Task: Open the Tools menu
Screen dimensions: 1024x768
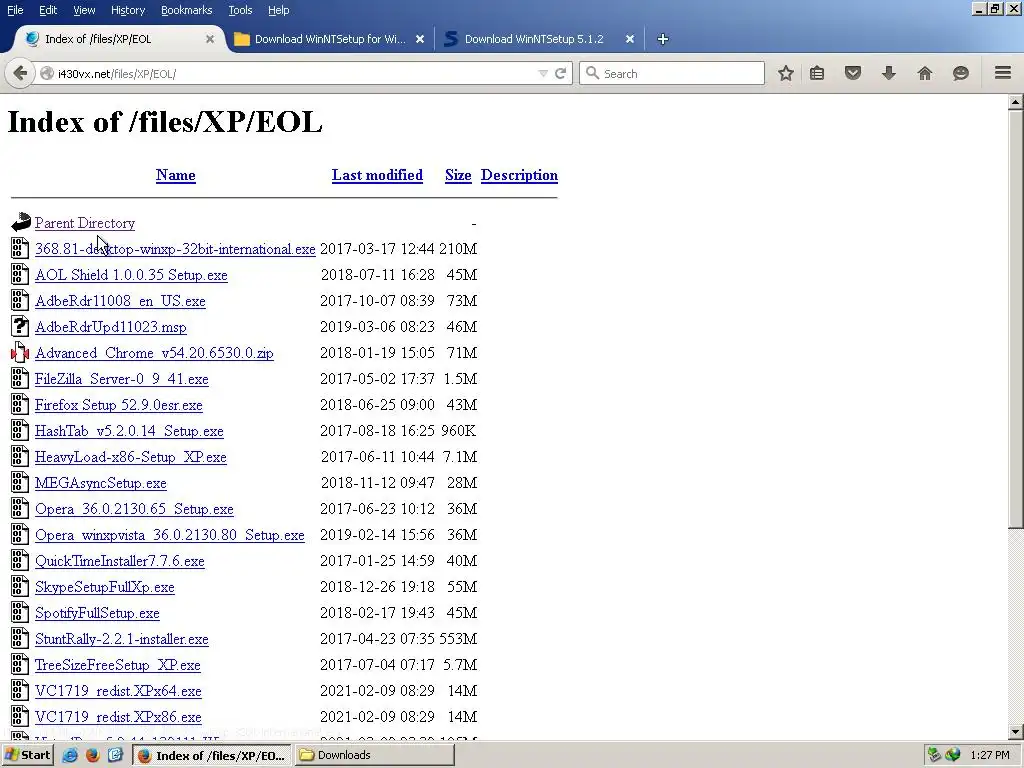Action: coord(240,10)
